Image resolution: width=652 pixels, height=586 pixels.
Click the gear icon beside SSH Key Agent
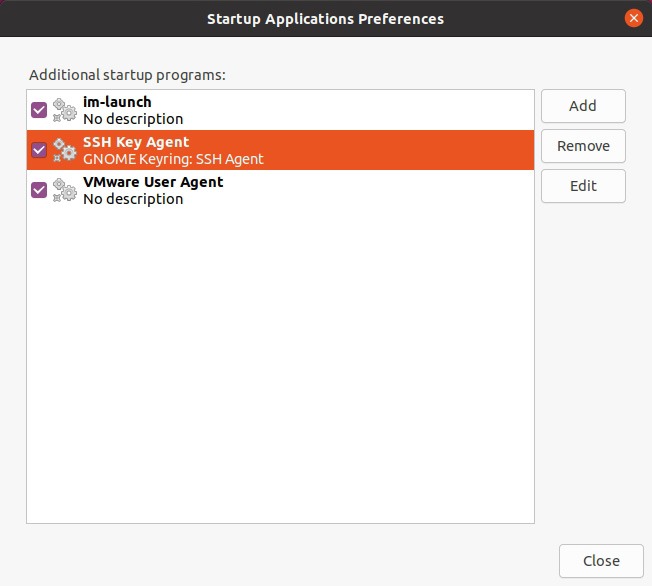coord(64,150)
